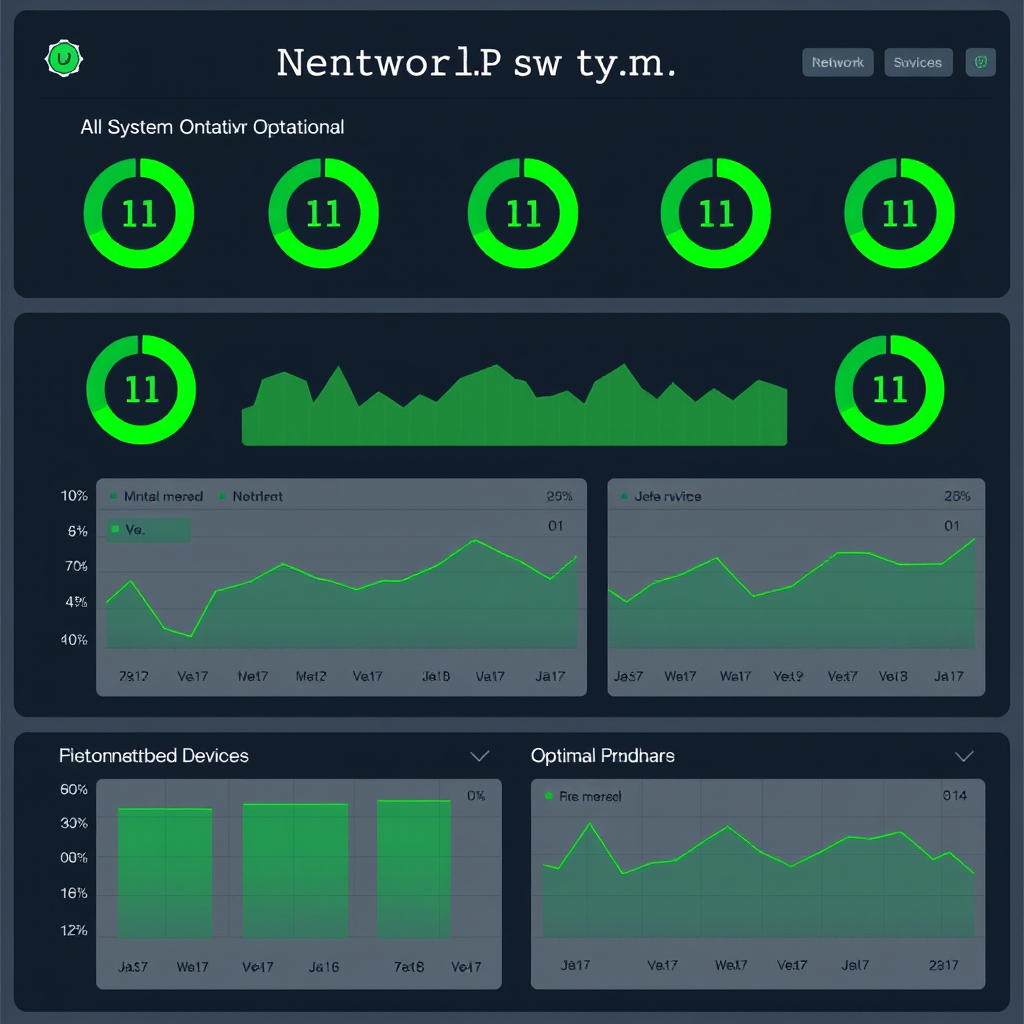The height and width of the screenshot is (1024, 1024).
Task: Click the 26% value in the Jefe rwice chart
Action: [x=957, y=496]
